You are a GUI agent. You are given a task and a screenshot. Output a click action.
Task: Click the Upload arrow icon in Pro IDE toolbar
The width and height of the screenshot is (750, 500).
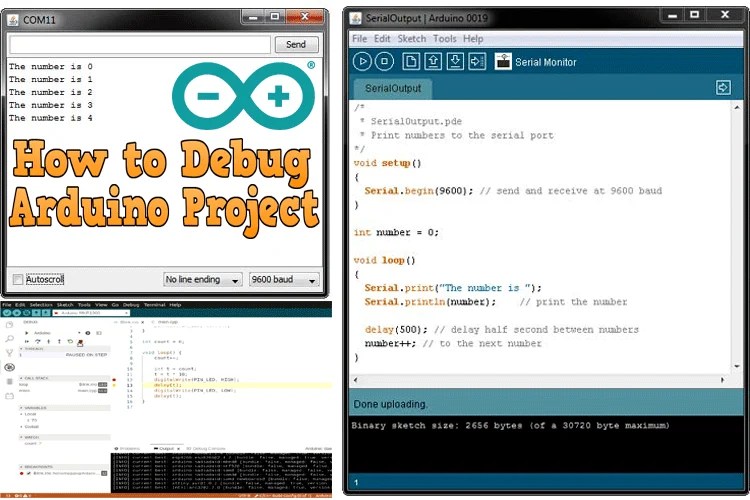17,312
